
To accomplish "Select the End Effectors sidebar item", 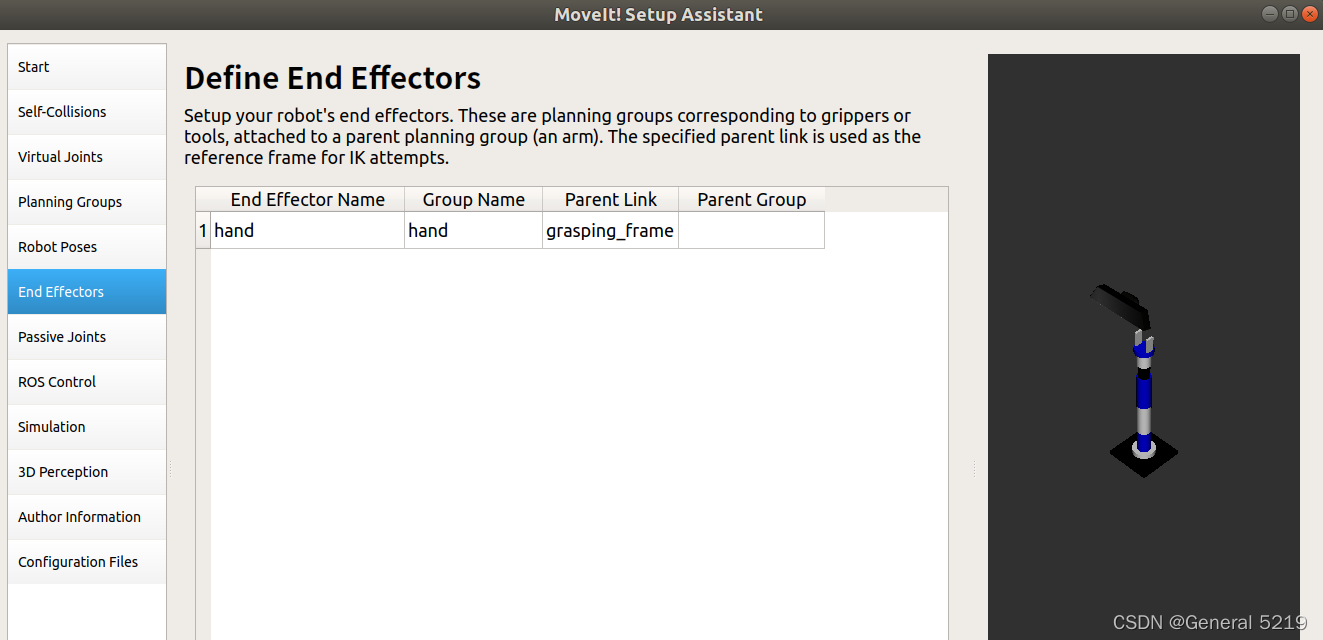I will tap(87, 292).
